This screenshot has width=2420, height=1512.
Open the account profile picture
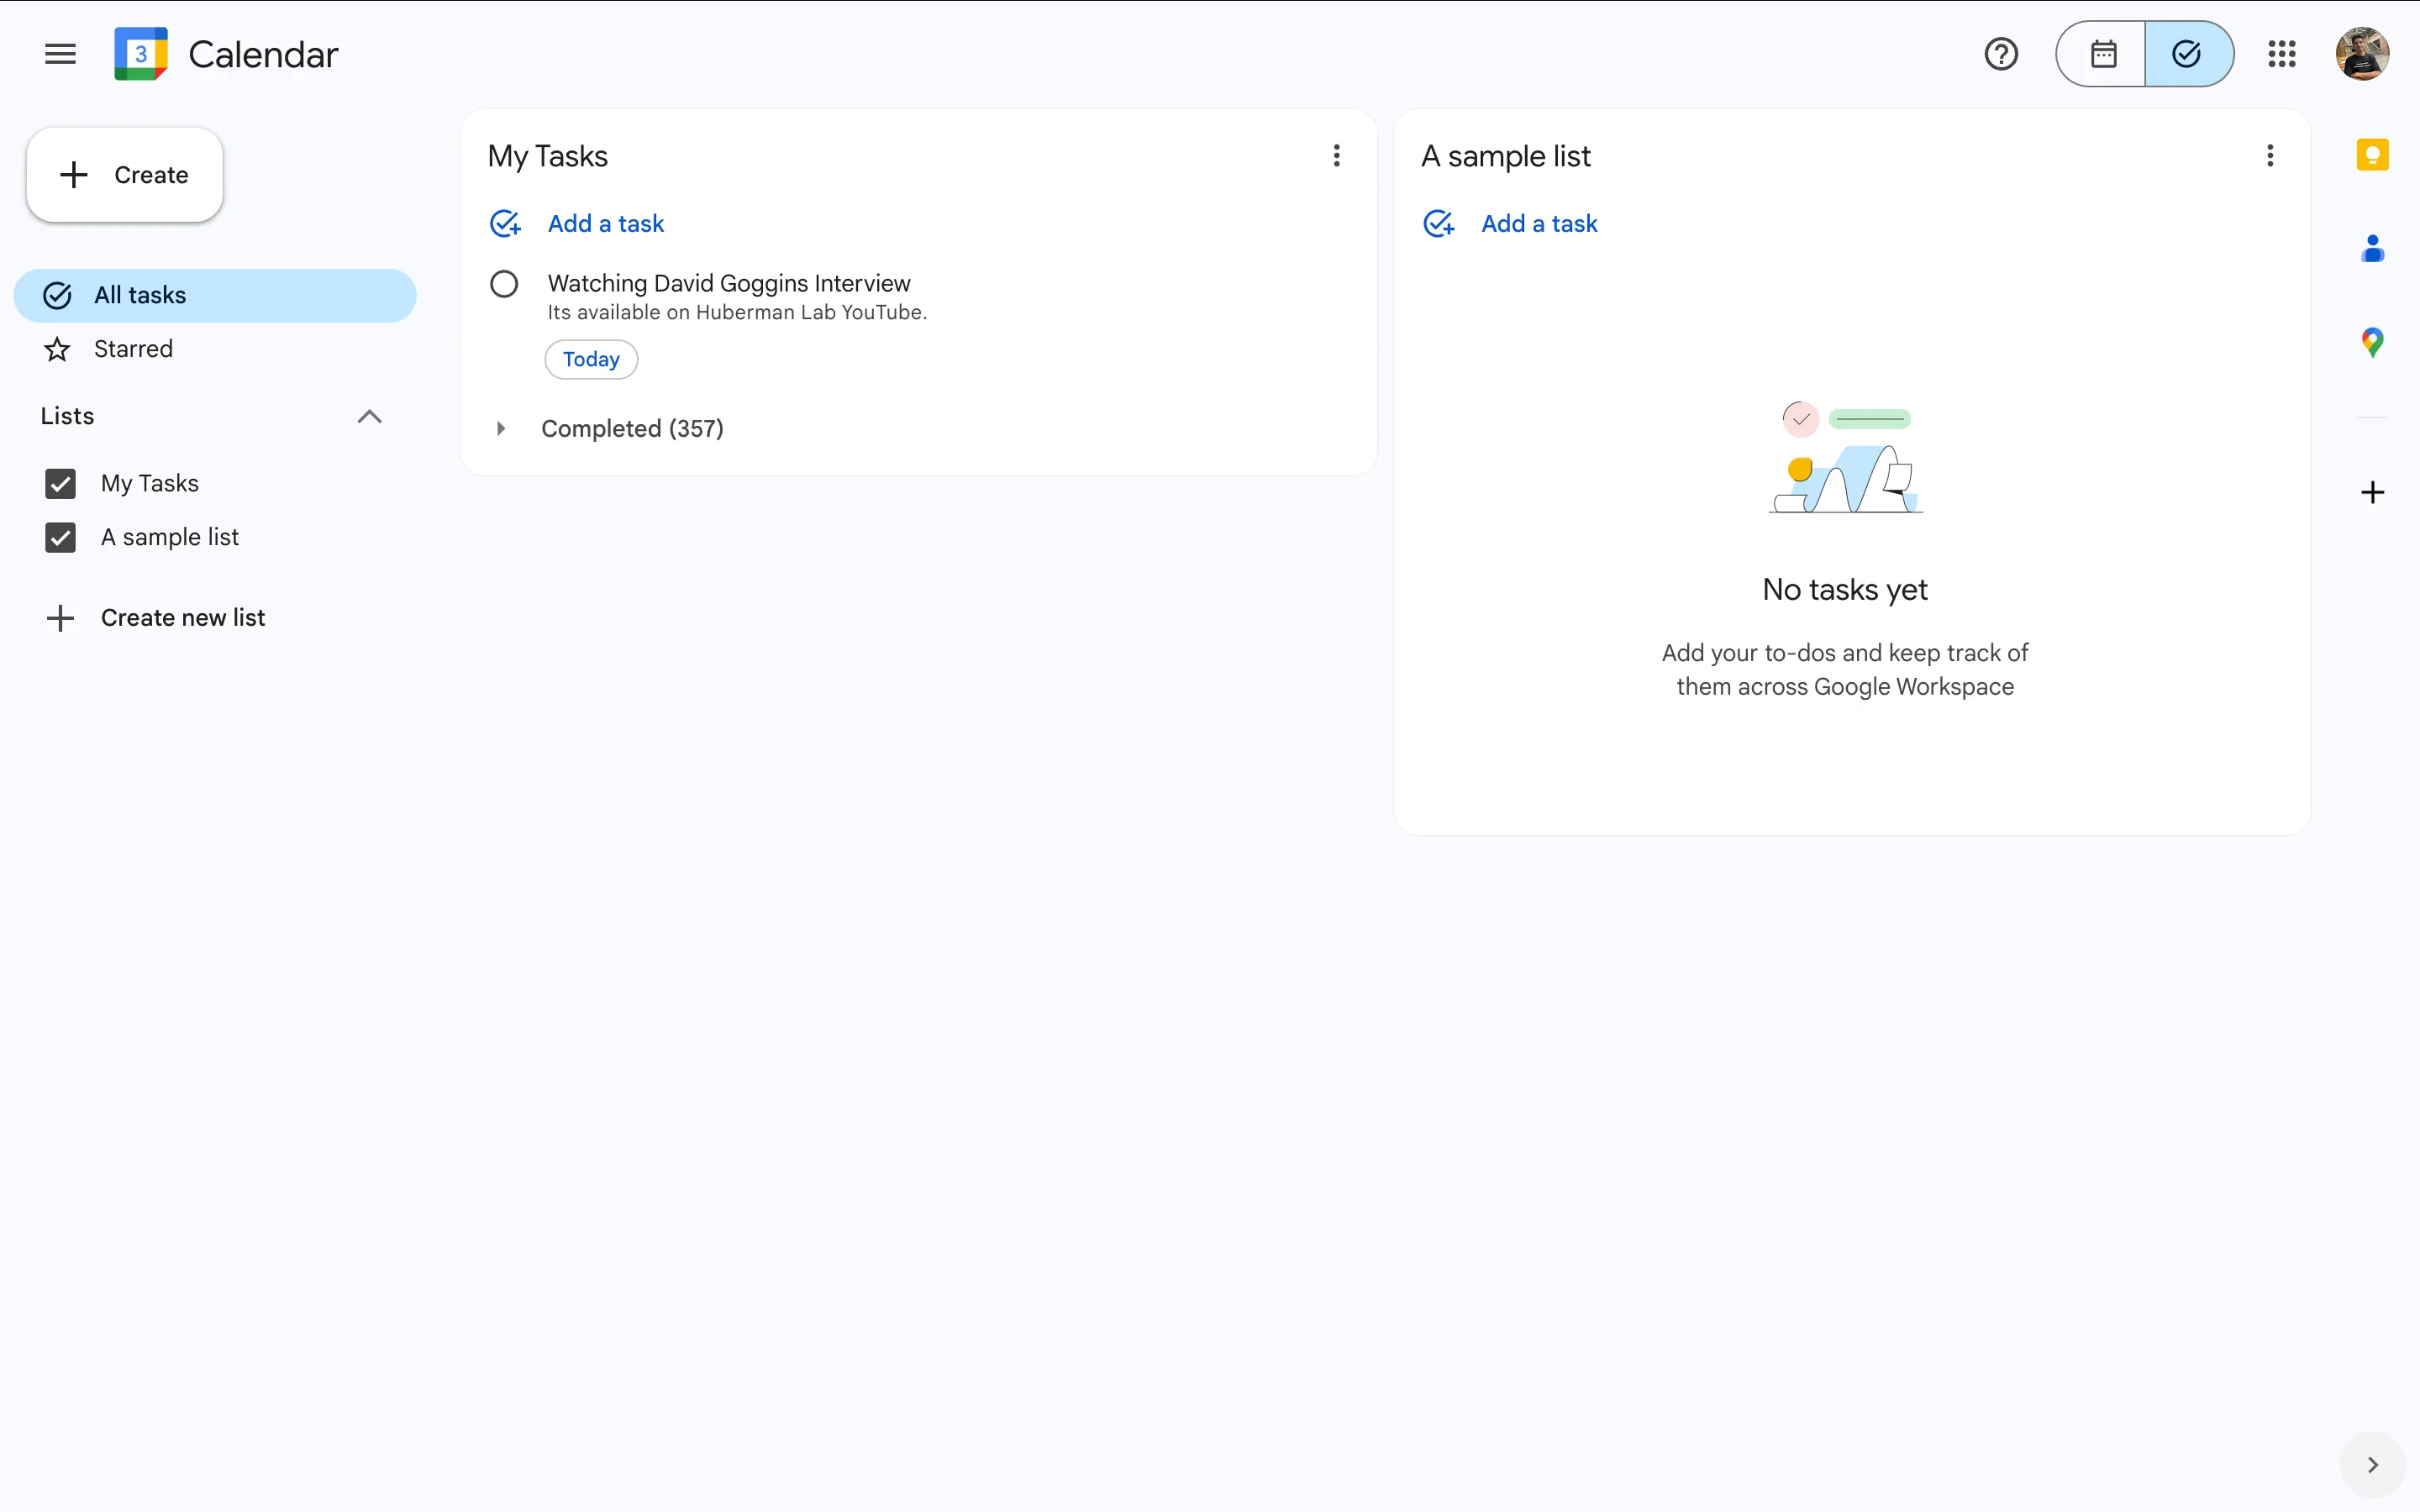click(x=2362, y=54)
